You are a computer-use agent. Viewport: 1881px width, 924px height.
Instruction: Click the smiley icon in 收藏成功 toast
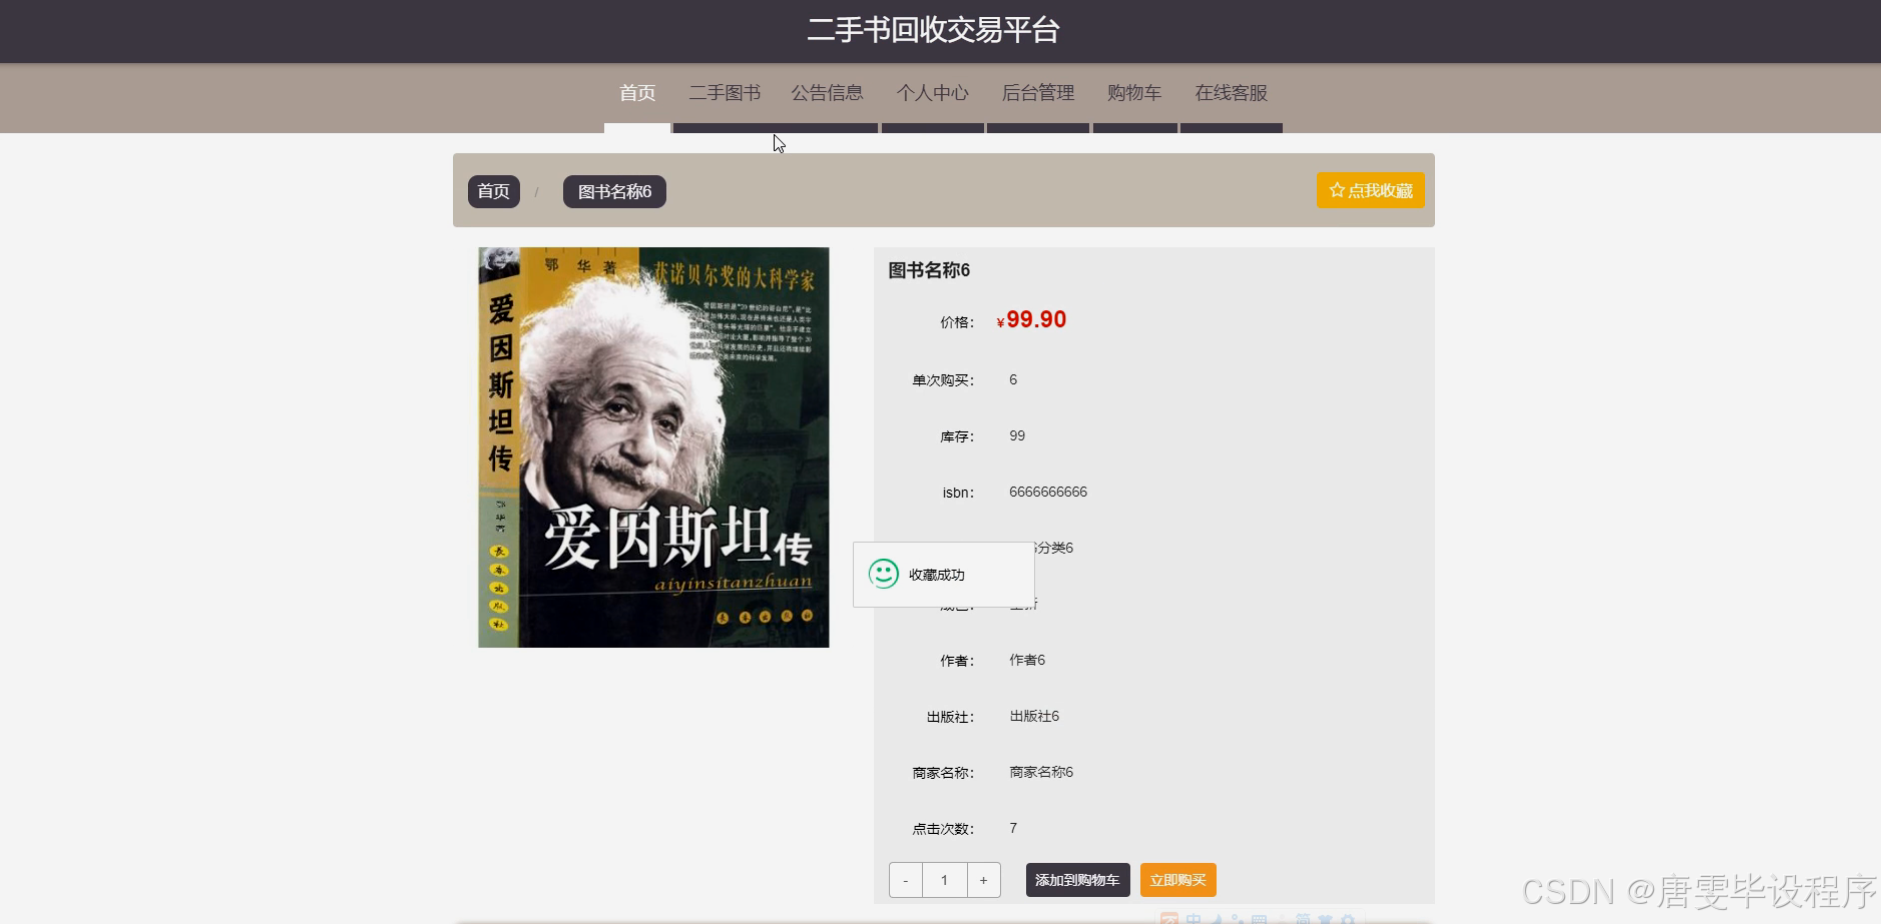pos(883,574)
